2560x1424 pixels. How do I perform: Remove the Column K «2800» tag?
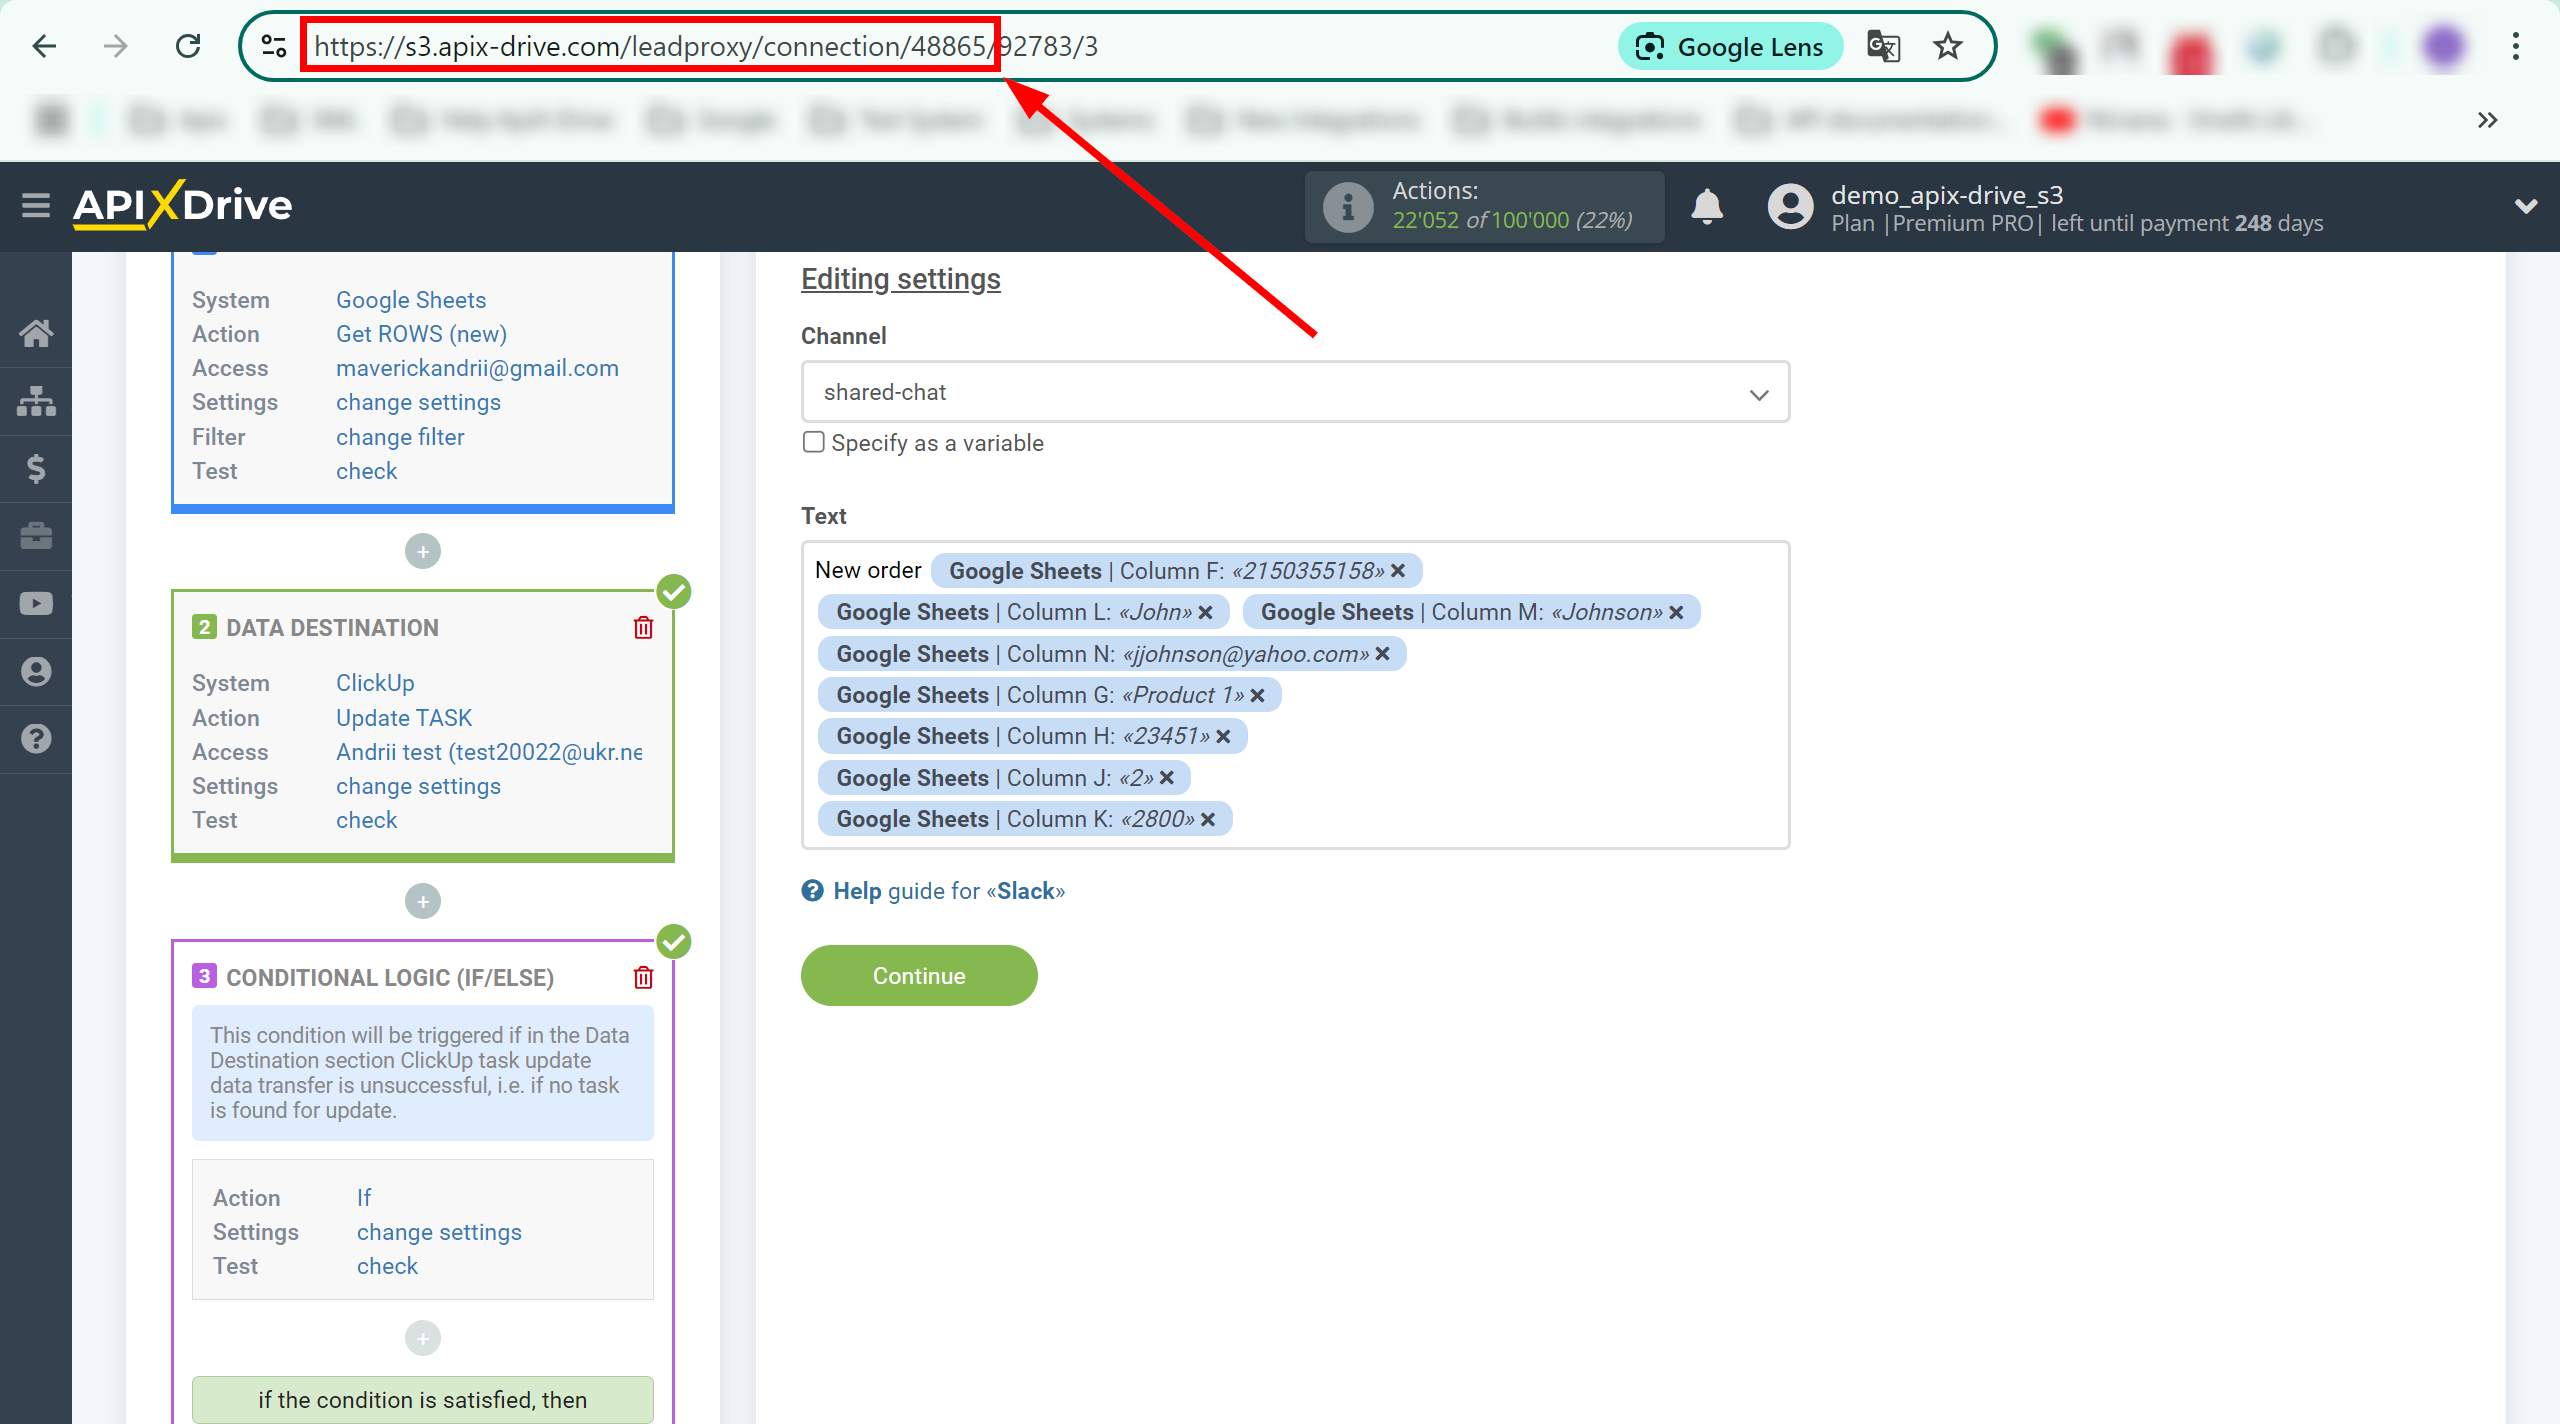[1208, 819]
